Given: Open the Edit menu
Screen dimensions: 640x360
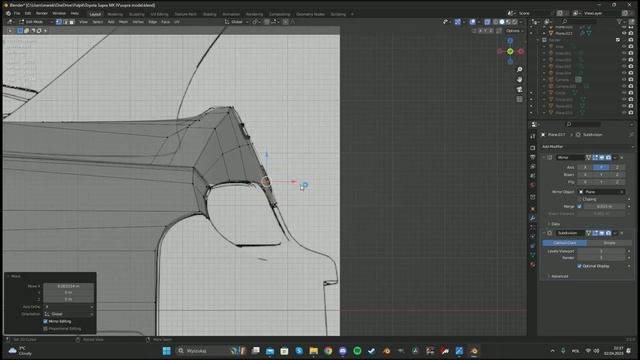Looking at the screenshot, I should (x=28, y=13).
